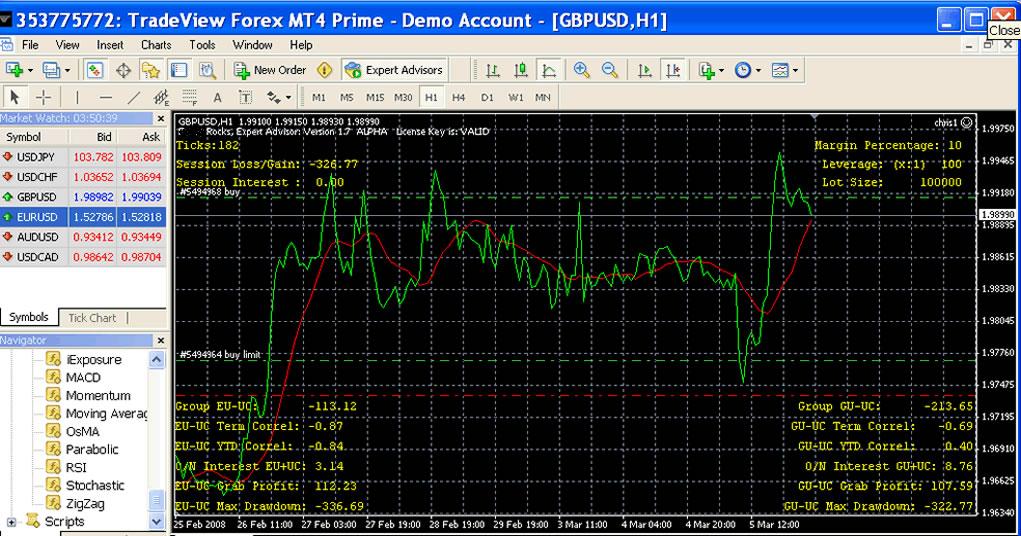Open the chart Templates icon
Screen dimensions: 1021x536
pos(779,70)
